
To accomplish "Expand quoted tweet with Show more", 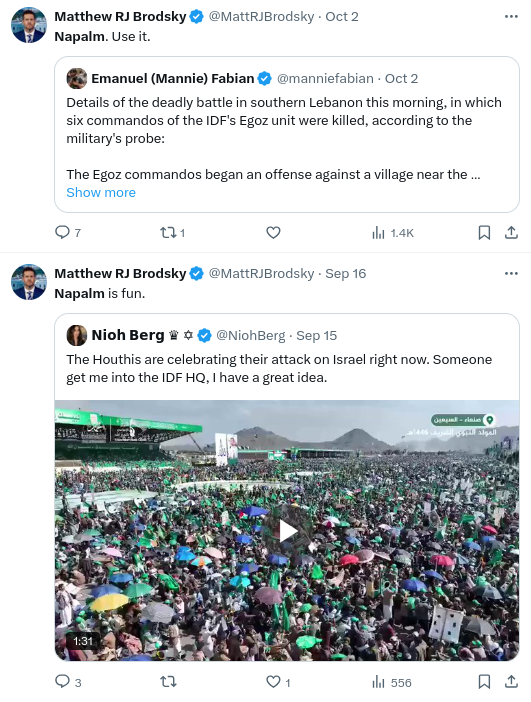I will [101, 193].
